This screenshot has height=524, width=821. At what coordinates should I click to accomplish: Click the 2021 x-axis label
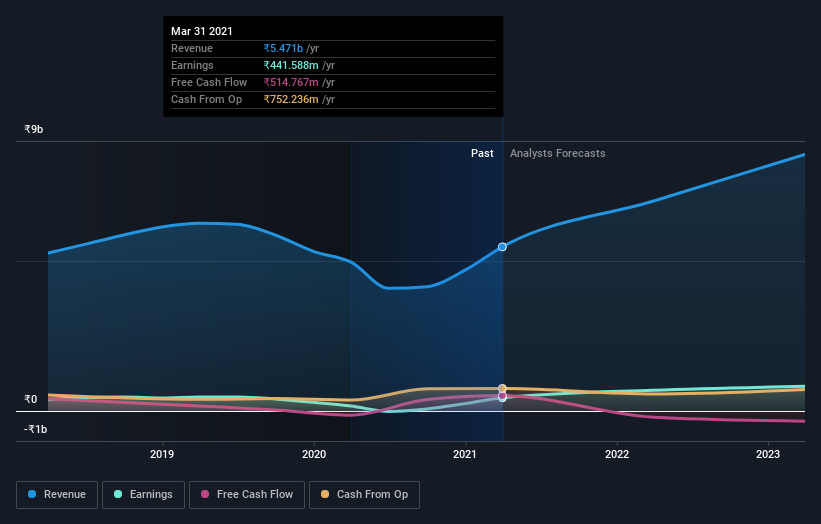pyautogui.click(x=465, y=454)
